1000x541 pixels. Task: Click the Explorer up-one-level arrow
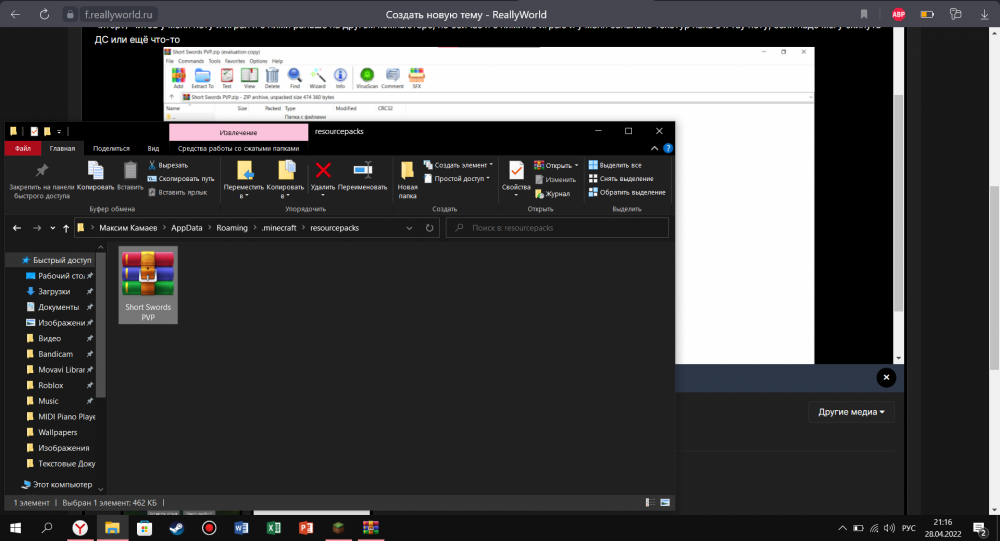point(66,228)
